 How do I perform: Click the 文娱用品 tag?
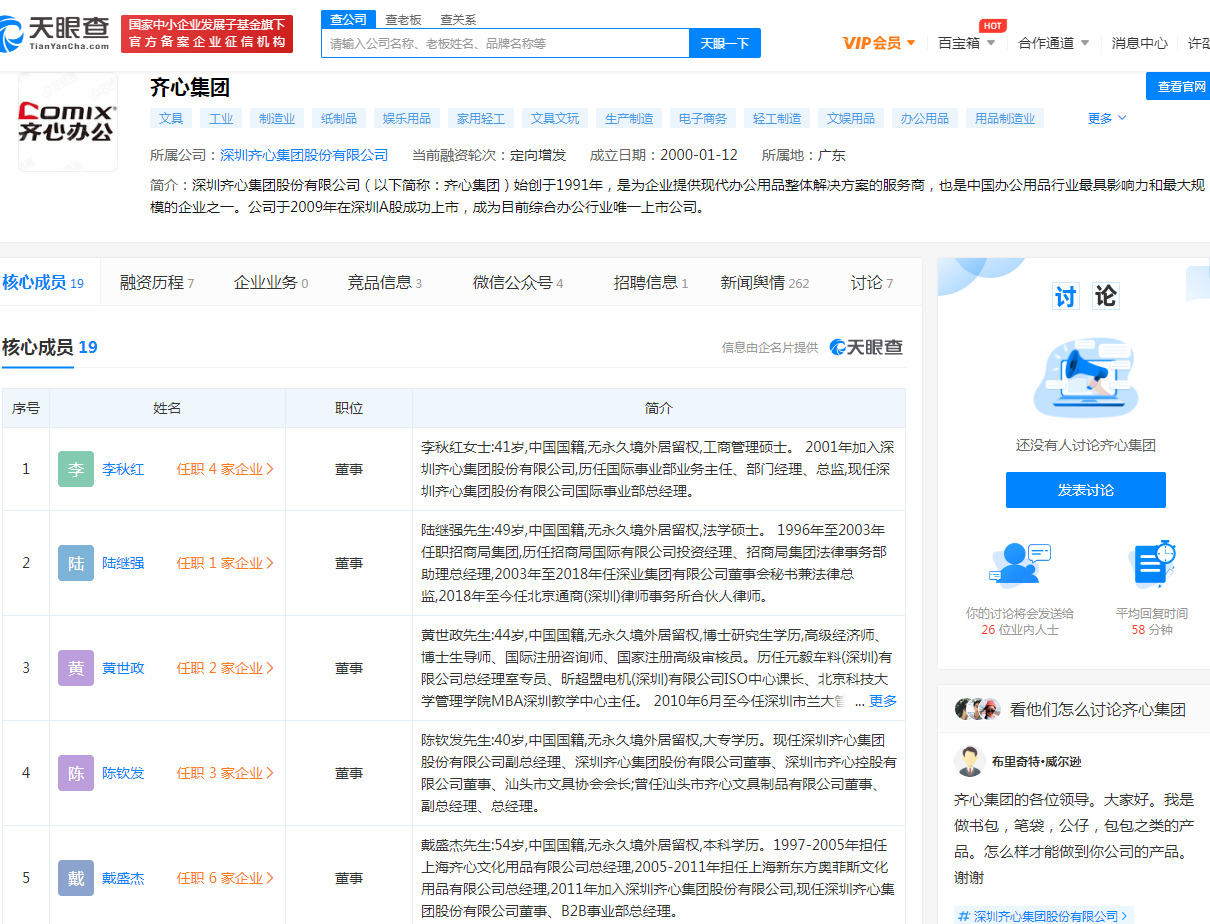click(x=851, y=118)
